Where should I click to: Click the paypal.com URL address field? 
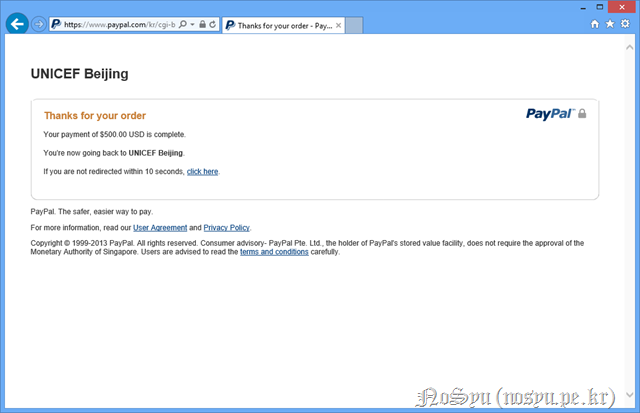click(x=120, y=23)
